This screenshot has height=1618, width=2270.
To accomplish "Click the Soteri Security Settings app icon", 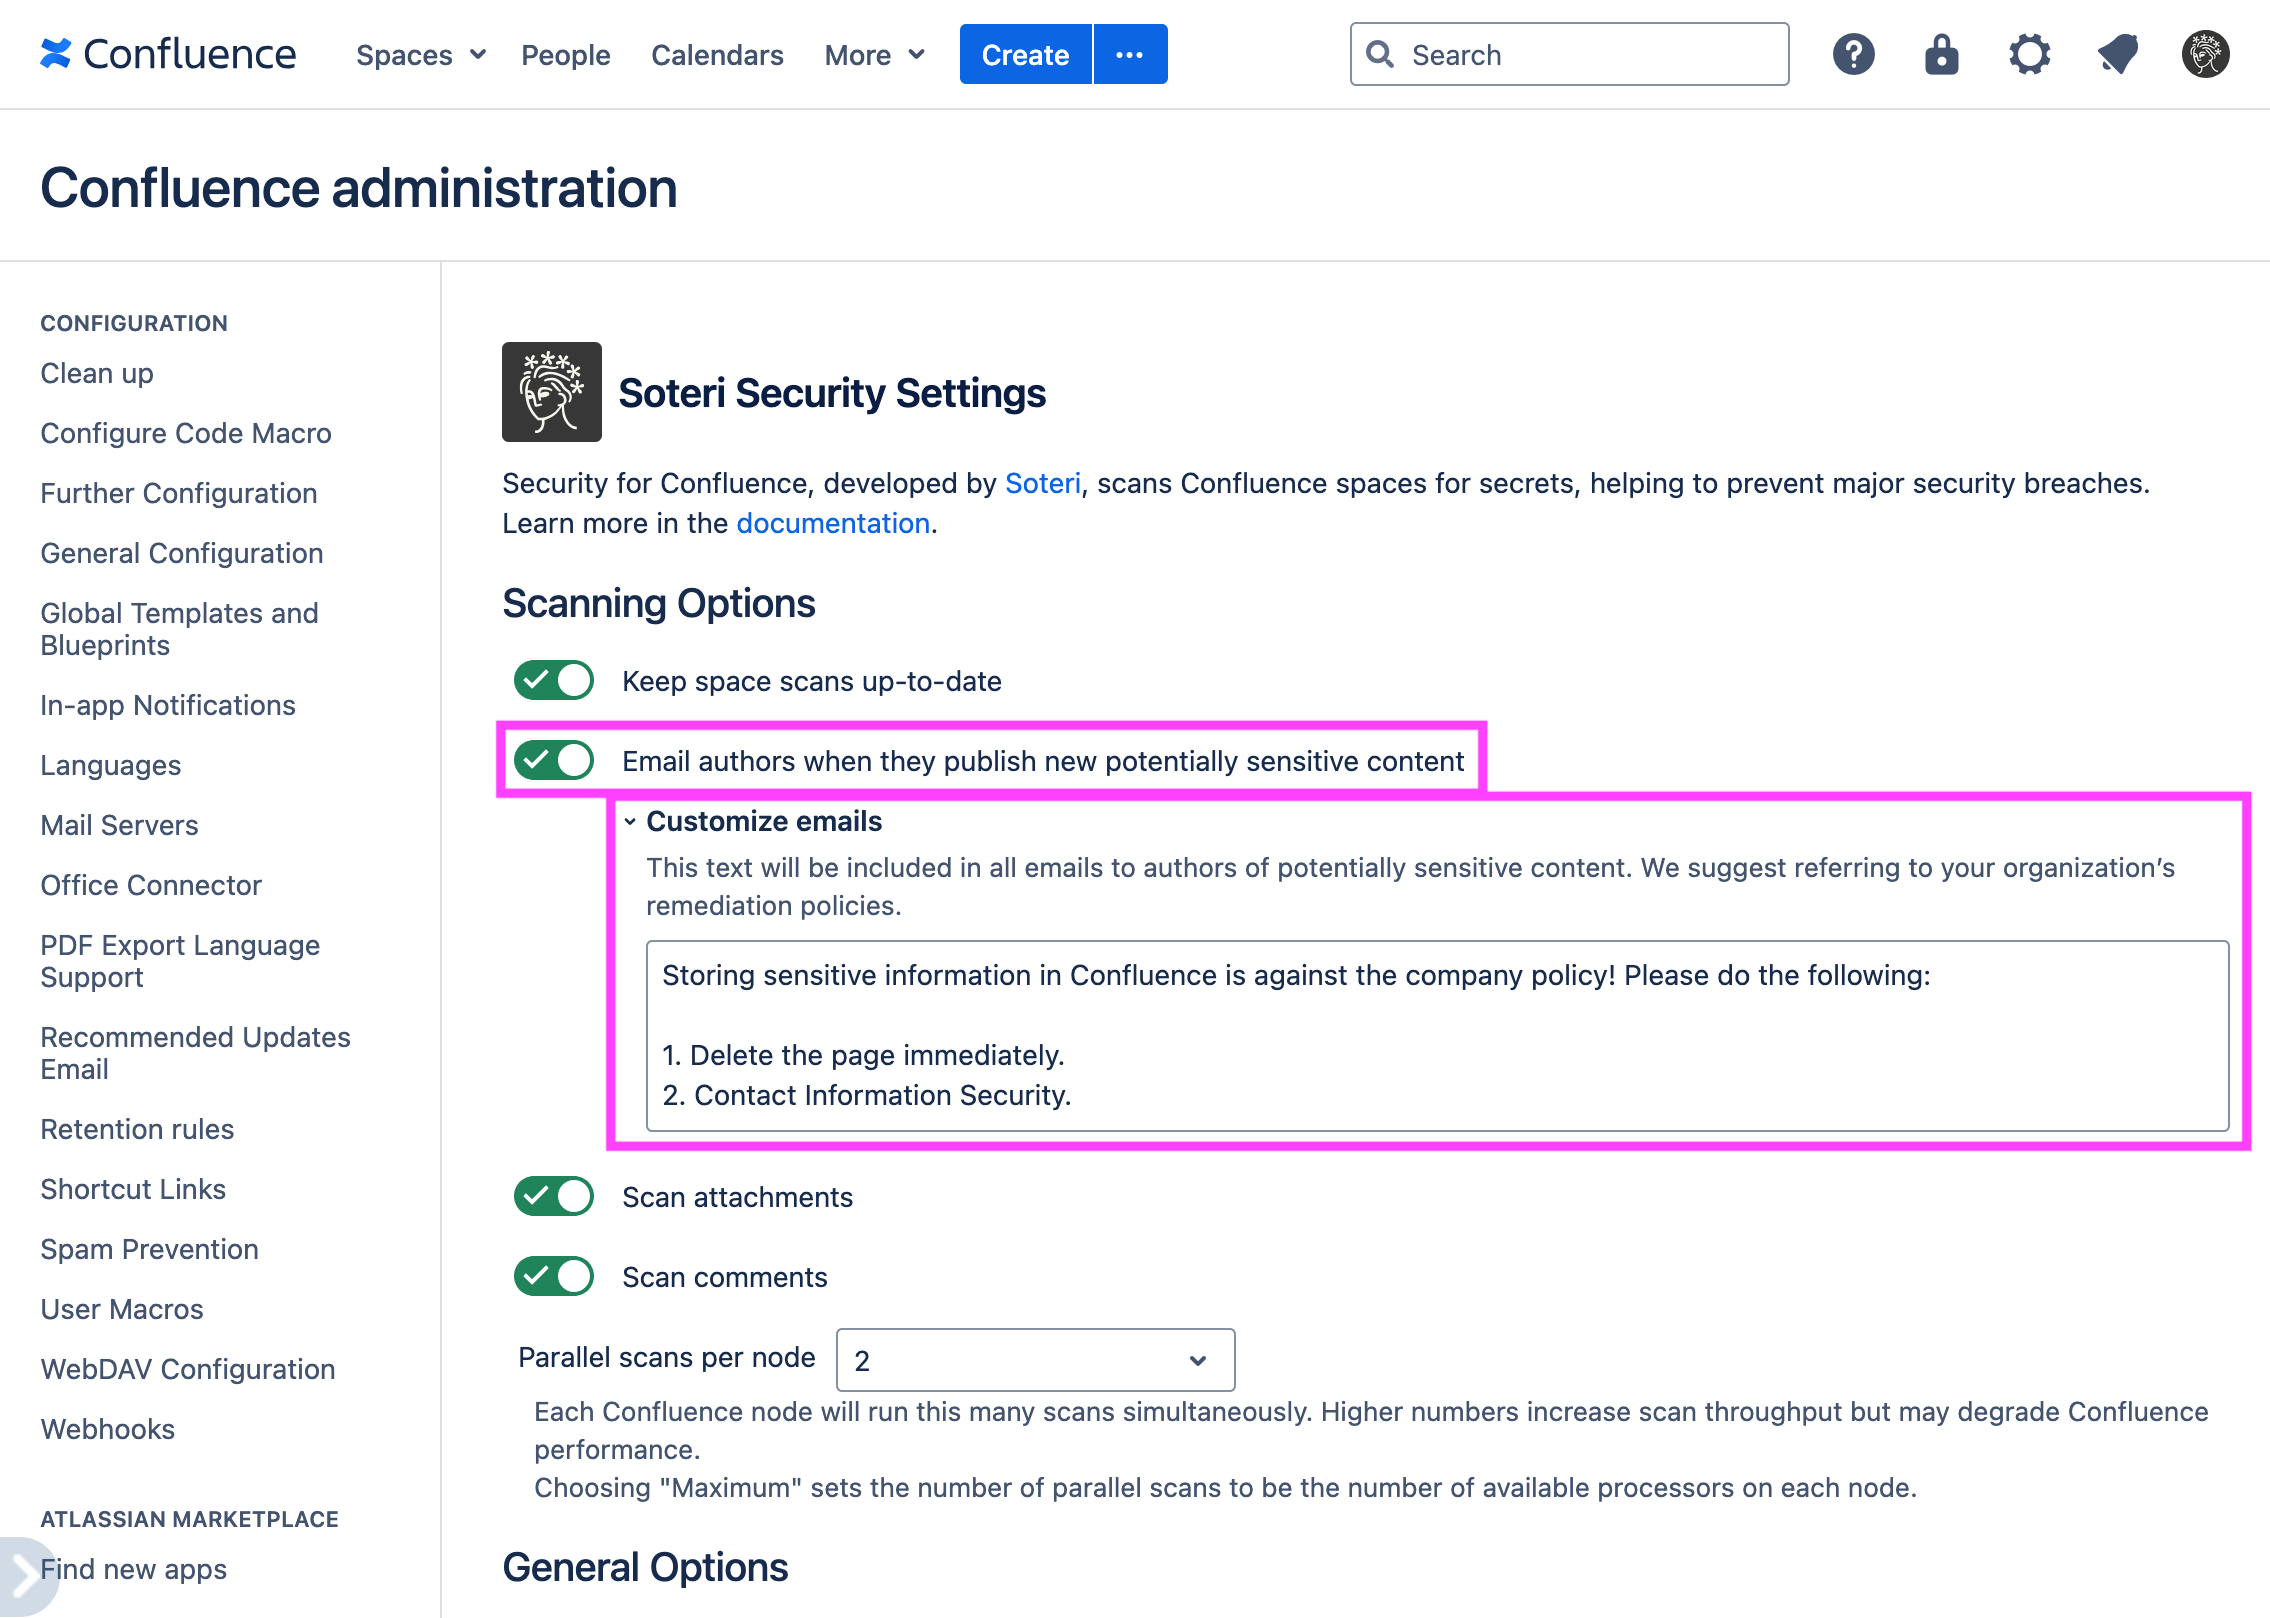I will [x=551, y=391].
